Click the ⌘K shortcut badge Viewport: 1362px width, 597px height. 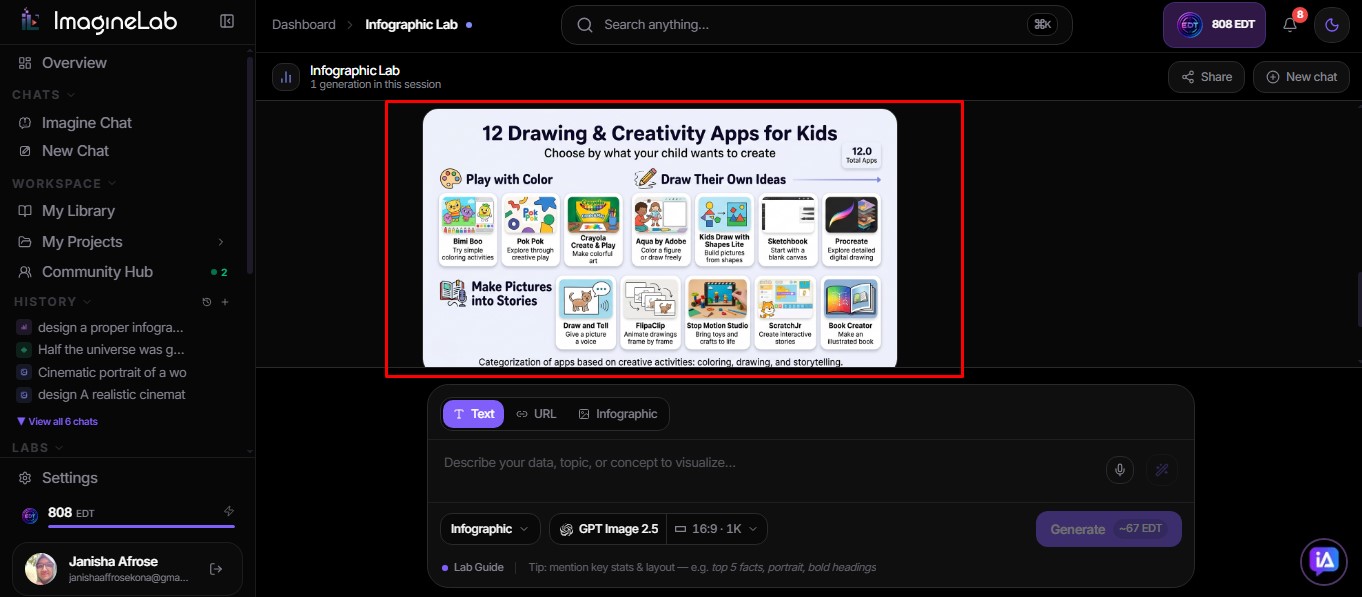coord(1041,25)
